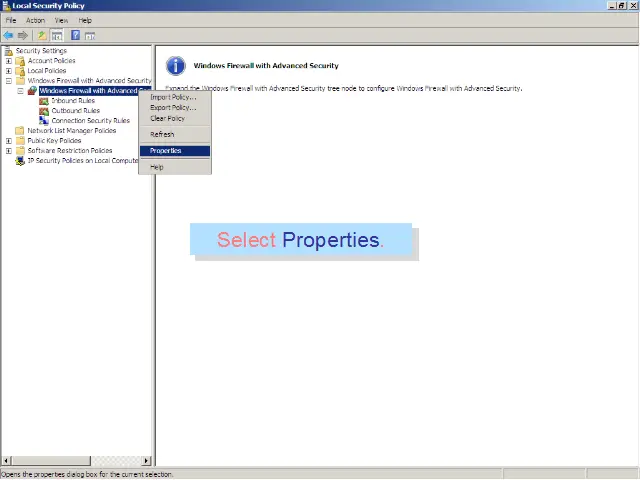Click the tree pane scroll-left arrow

pyautogui.click(x=7, y=461)
